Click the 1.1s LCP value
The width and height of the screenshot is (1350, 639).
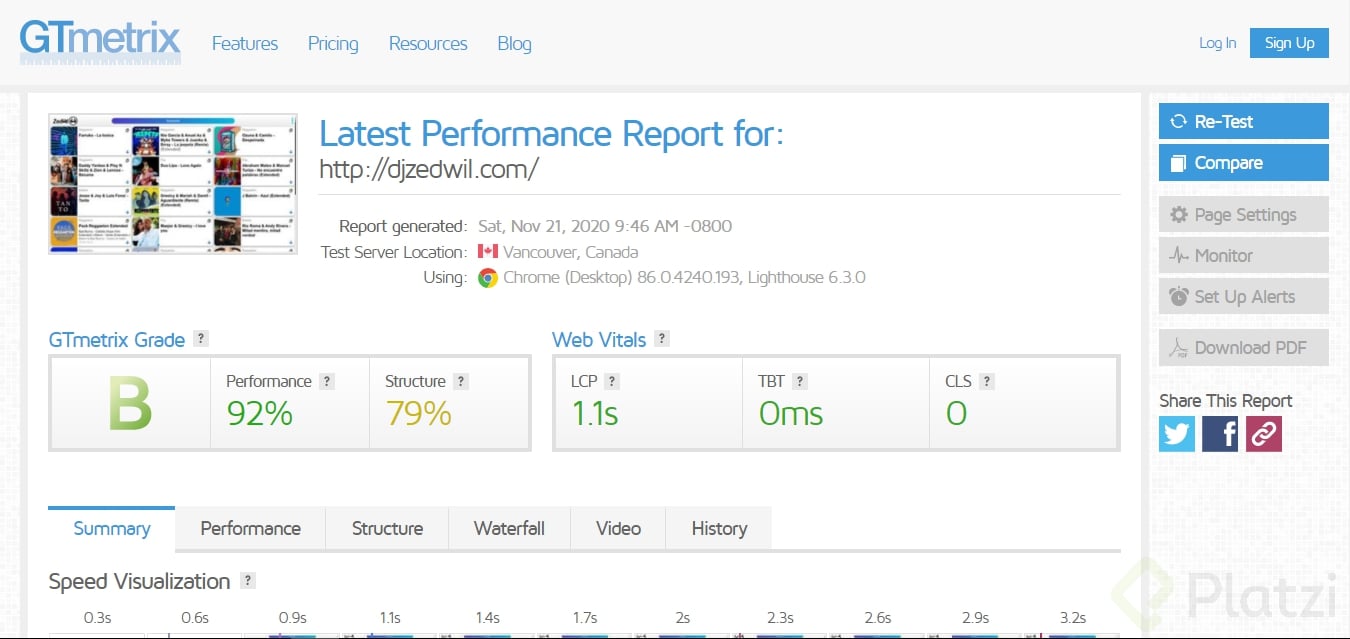(x=595, y=413)
